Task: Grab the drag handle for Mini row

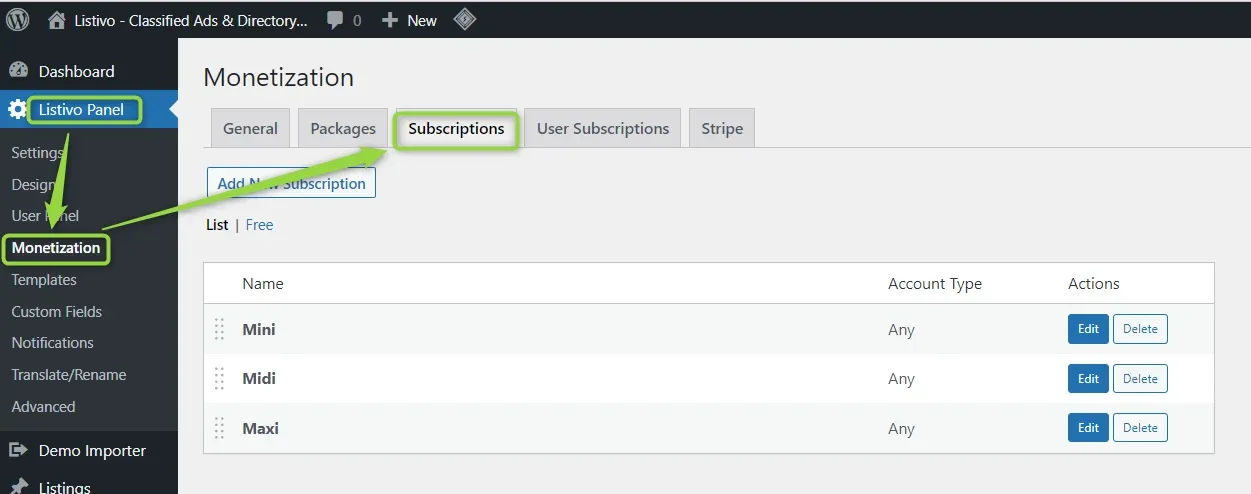Action: tap(219, 329)
